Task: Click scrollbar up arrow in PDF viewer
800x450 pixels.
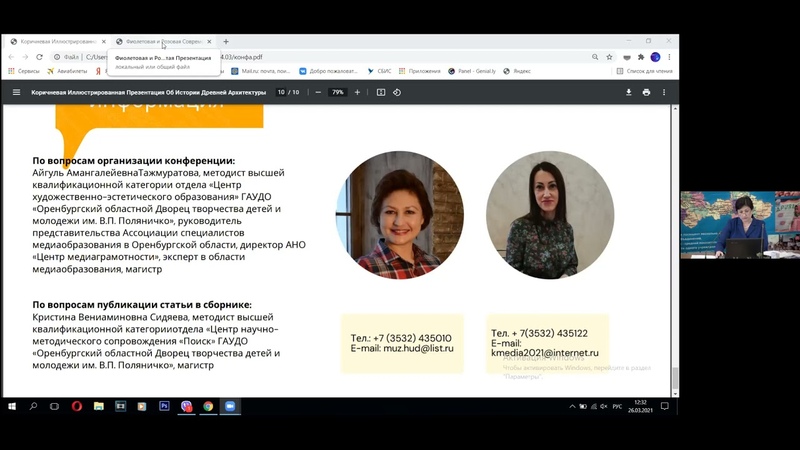Action: 675,108
